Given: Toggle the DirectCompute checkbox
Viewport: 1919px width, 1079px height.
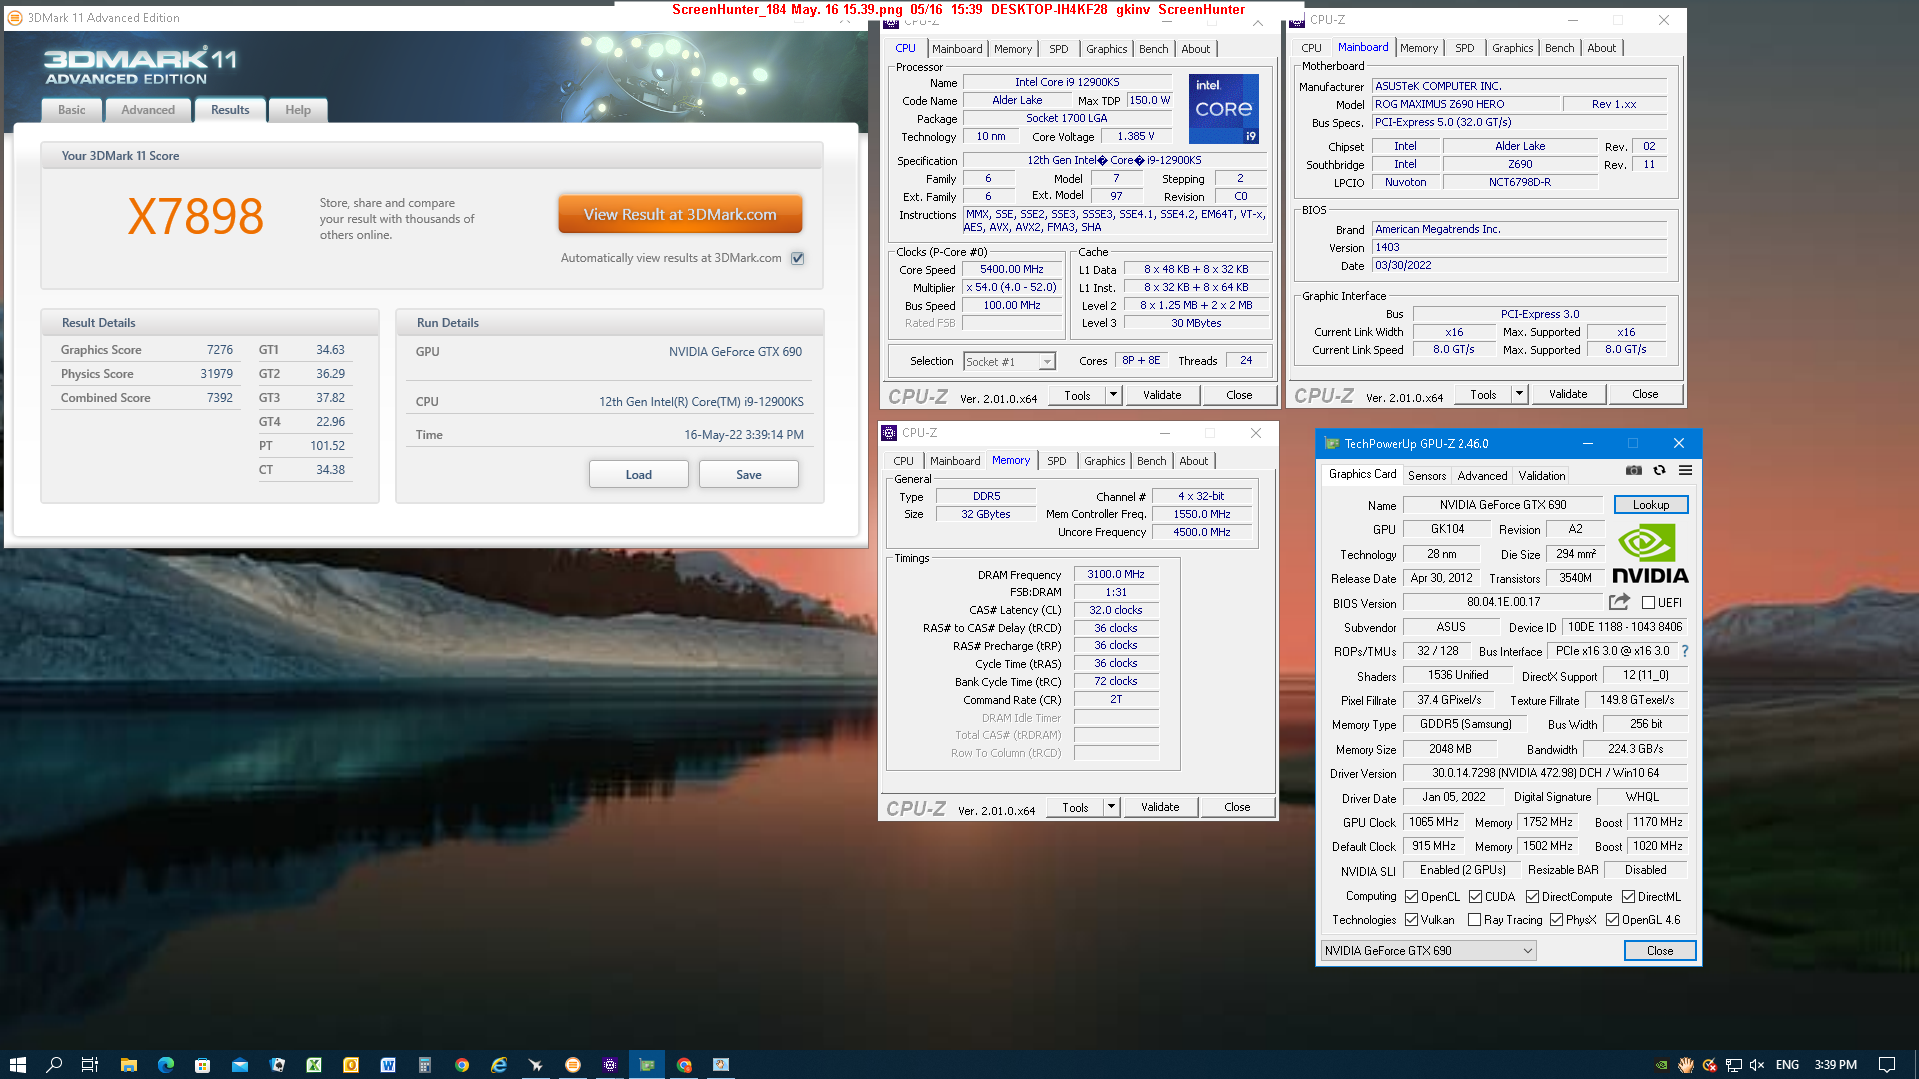Looking at the screenshot, I should pyautogui.click(x=1532, y=896).
